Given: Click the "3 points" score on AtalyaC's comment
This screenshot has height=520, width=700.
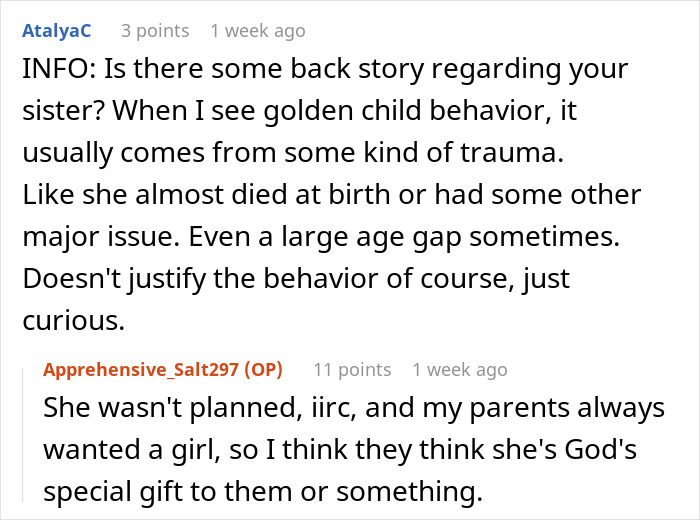Looking at the screenshot, I should pos(154,31).
